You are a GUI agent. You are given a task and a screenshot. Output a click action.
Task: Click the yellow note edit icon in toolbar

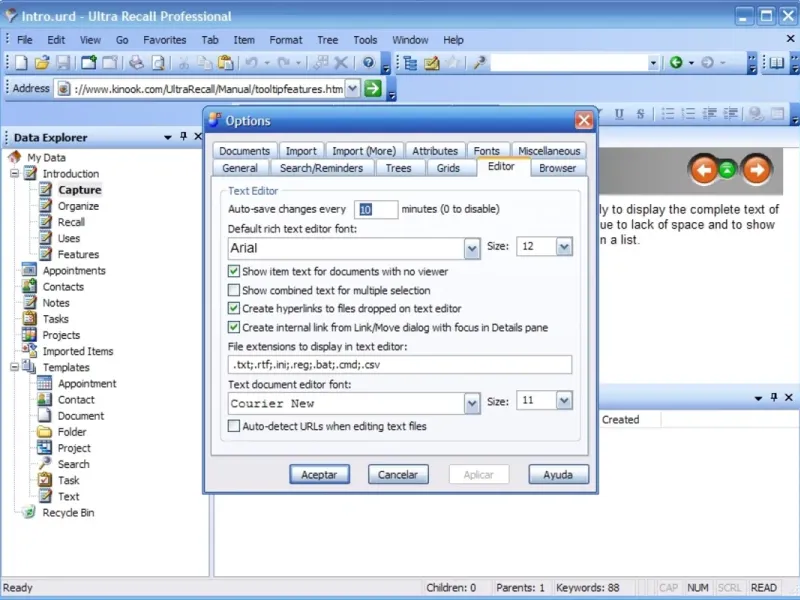click(x=431, y=63)
